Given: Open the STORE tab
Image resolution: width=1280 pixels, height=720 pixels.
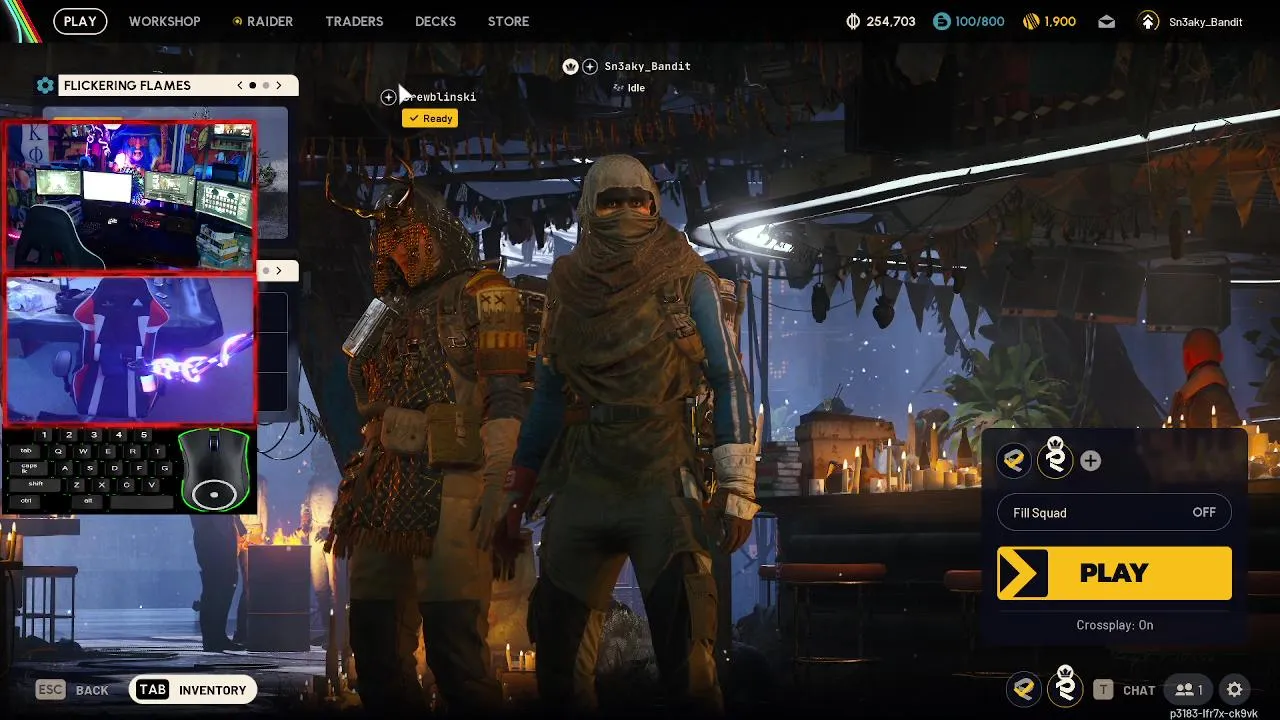Looking at the screenshot, I should click(508, 21).
